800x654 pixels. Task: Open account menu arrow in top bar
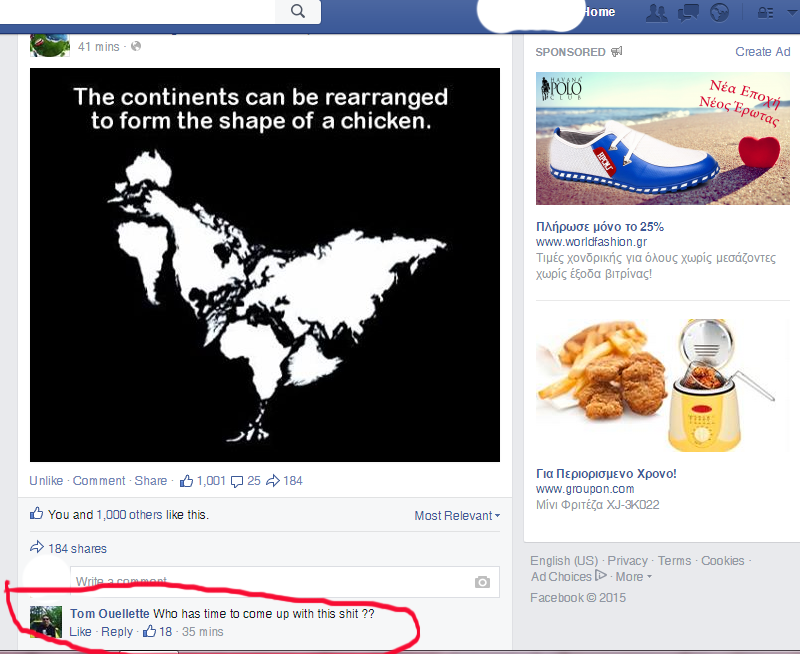[x=792, y=13]
